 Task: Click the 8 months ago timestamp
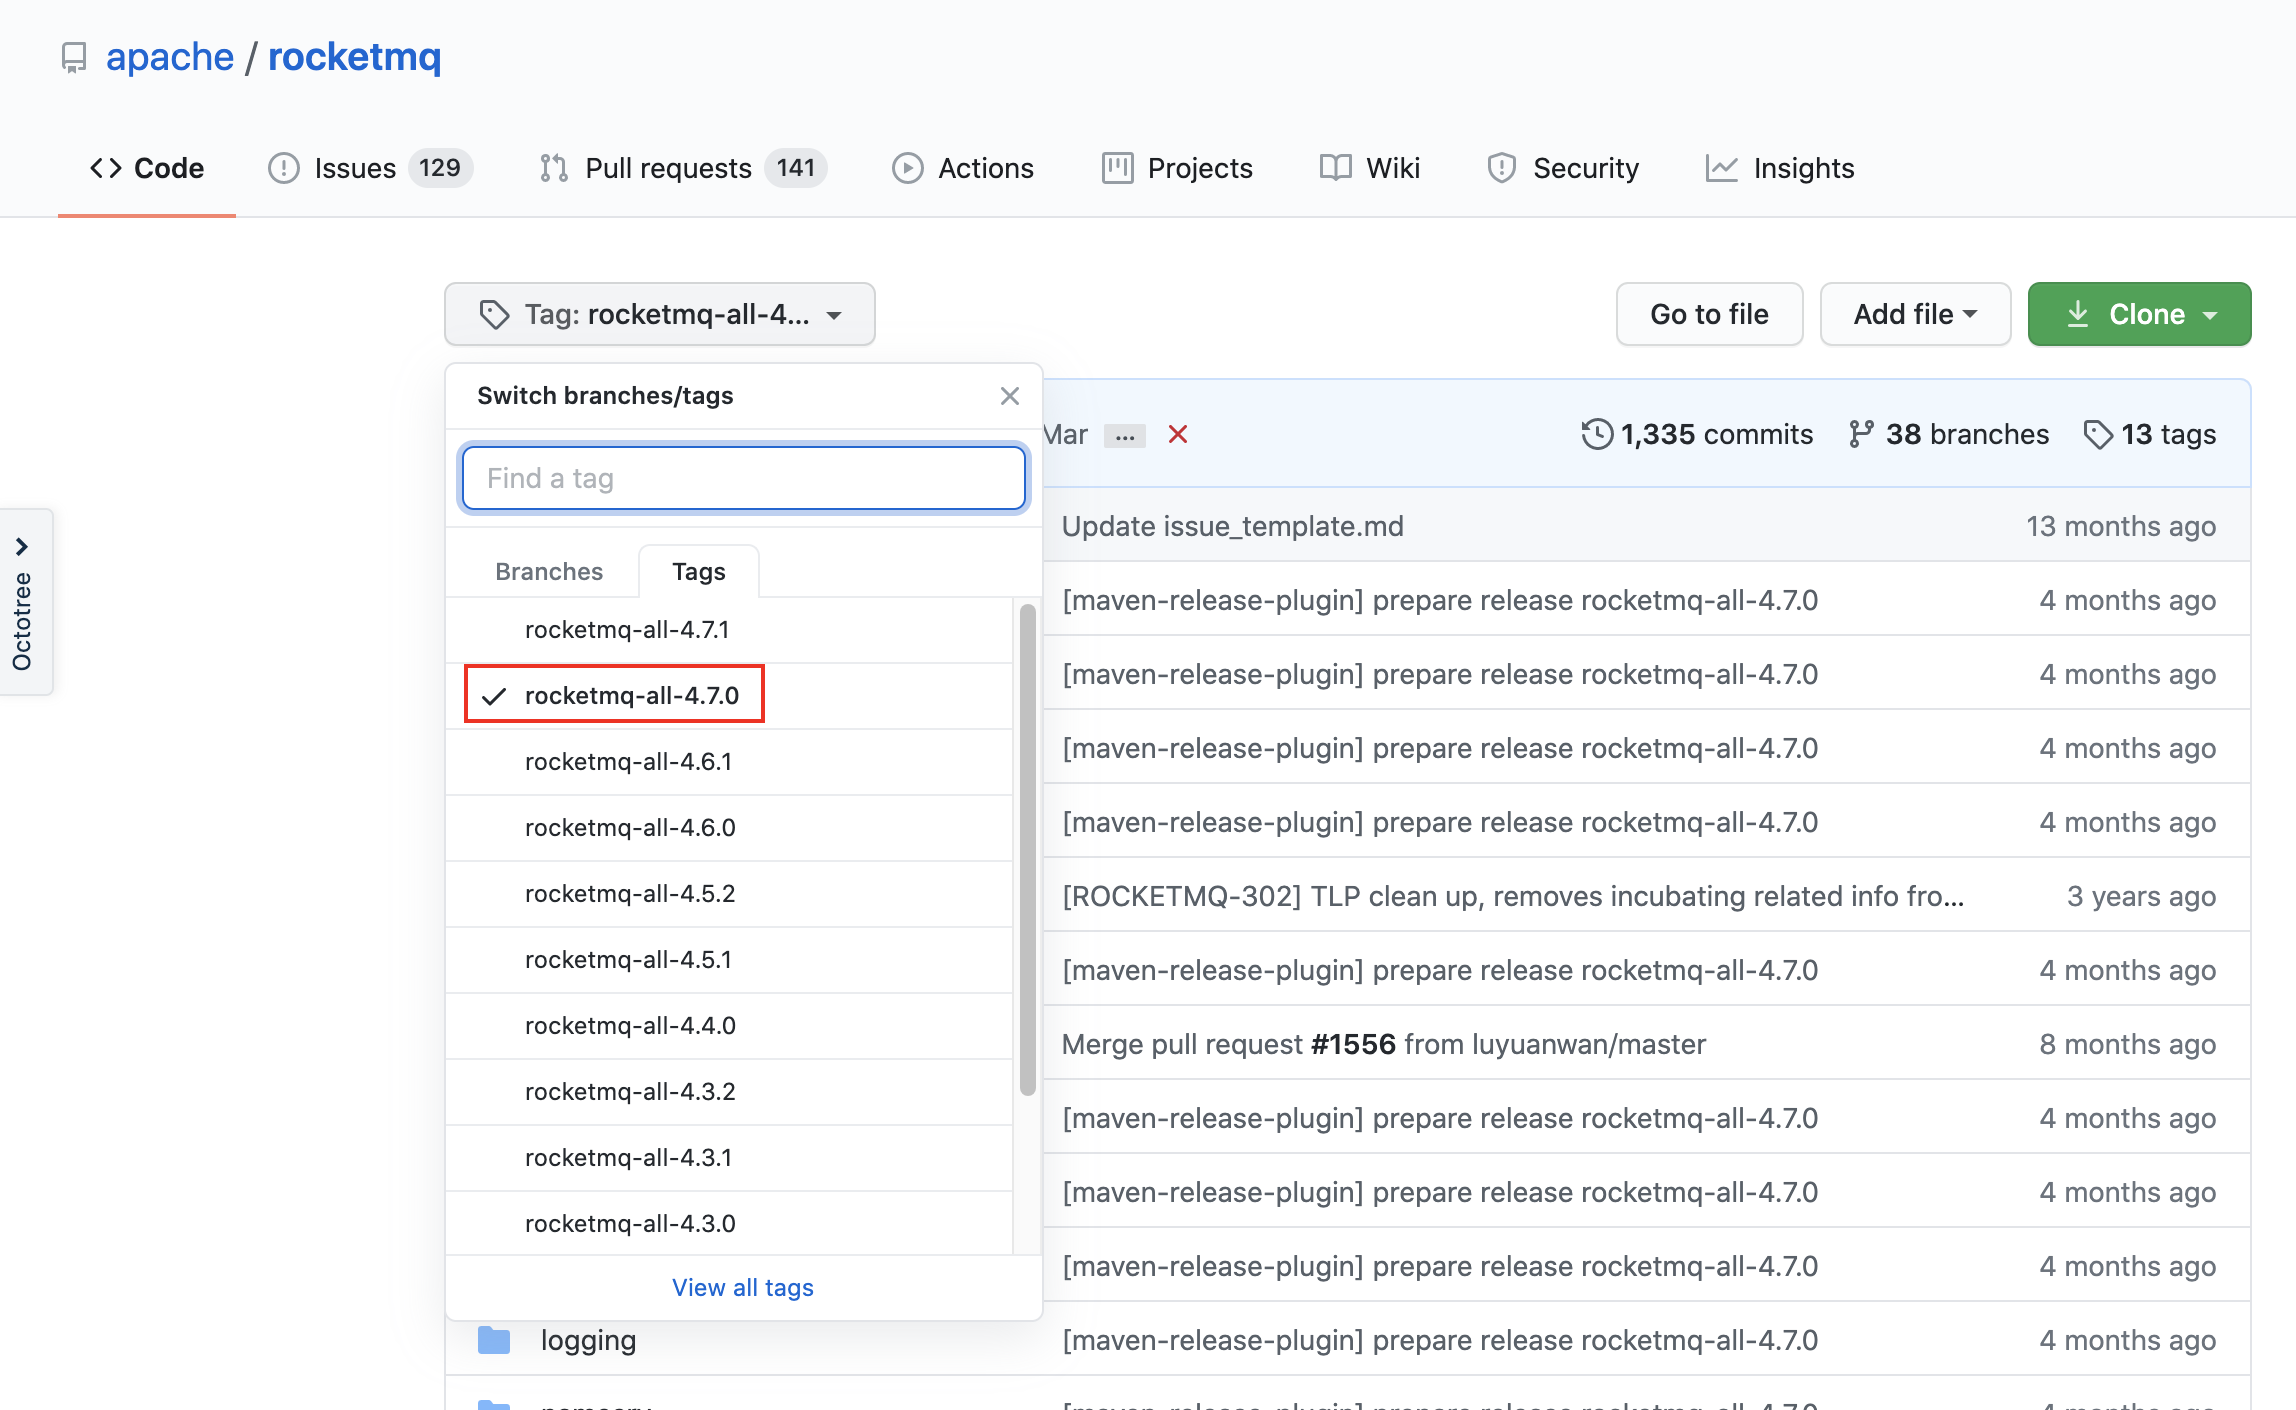click(x=2128, y=1044)
